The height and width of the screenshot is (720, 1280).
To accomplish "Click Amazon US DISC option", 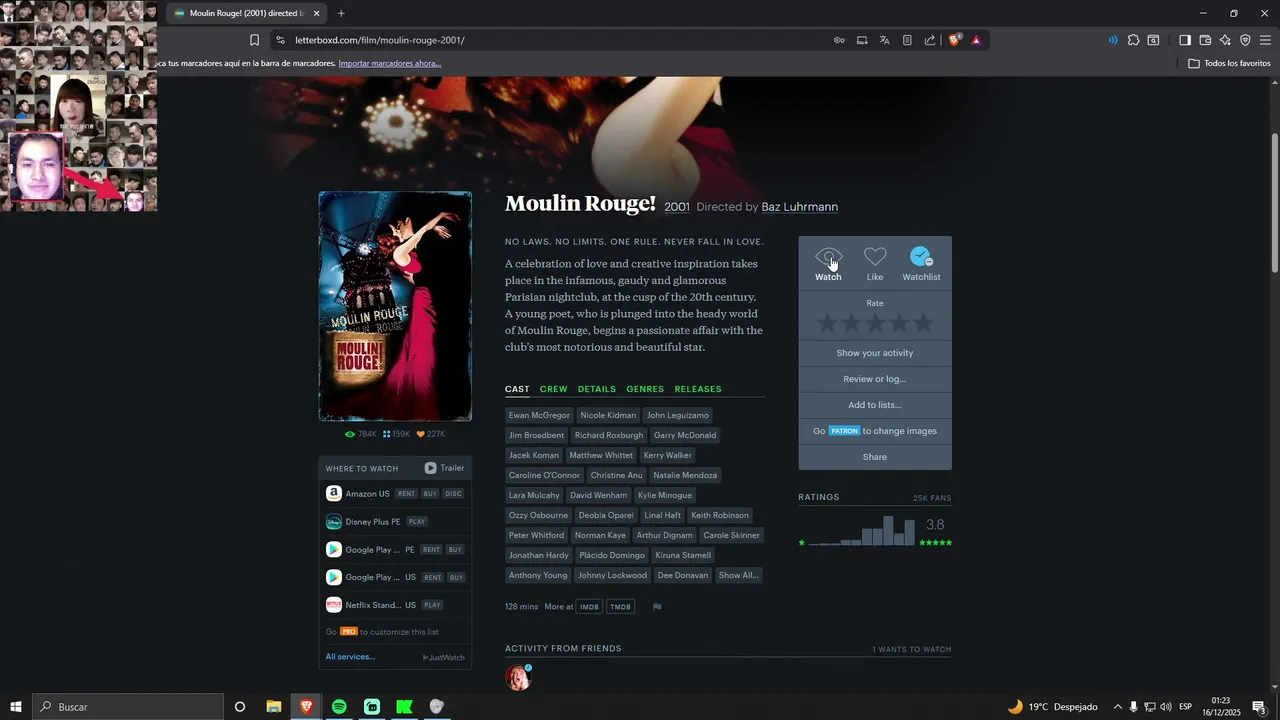I will coord(453,494).
